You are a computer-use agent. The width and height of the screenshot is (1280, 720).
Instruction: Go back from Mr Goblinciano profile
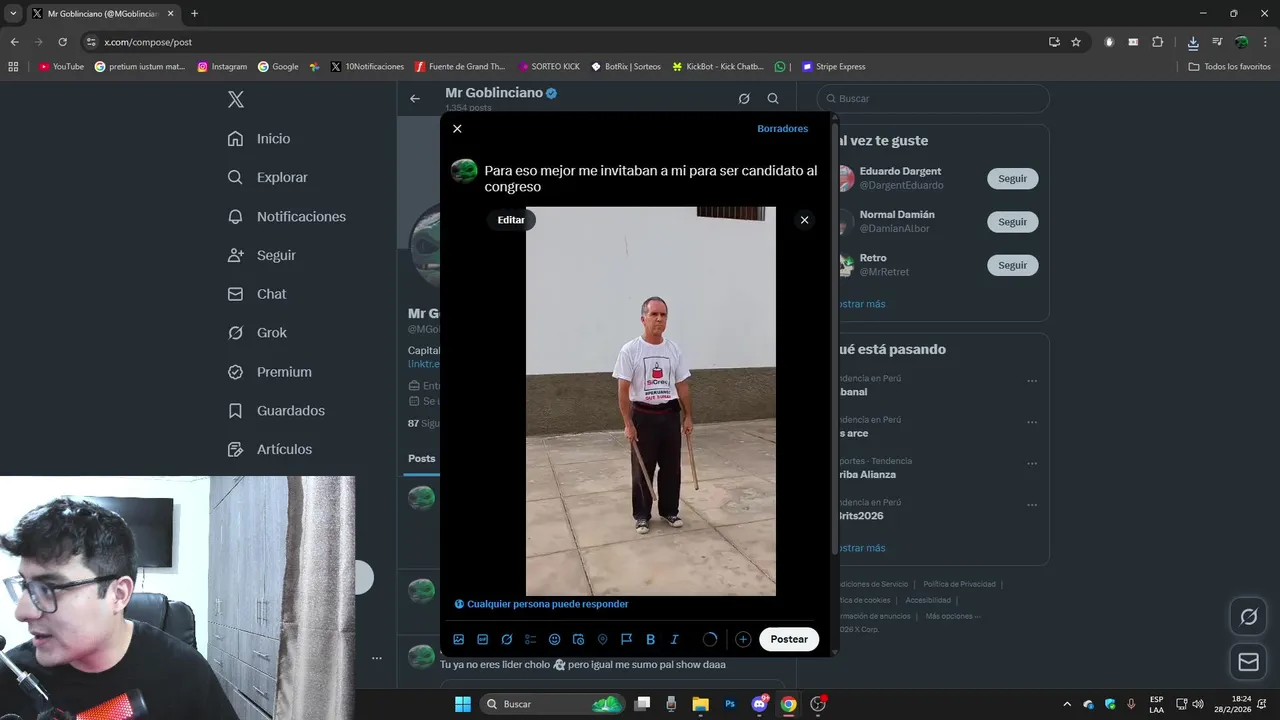pyautogui.click(x=415, y=99)
